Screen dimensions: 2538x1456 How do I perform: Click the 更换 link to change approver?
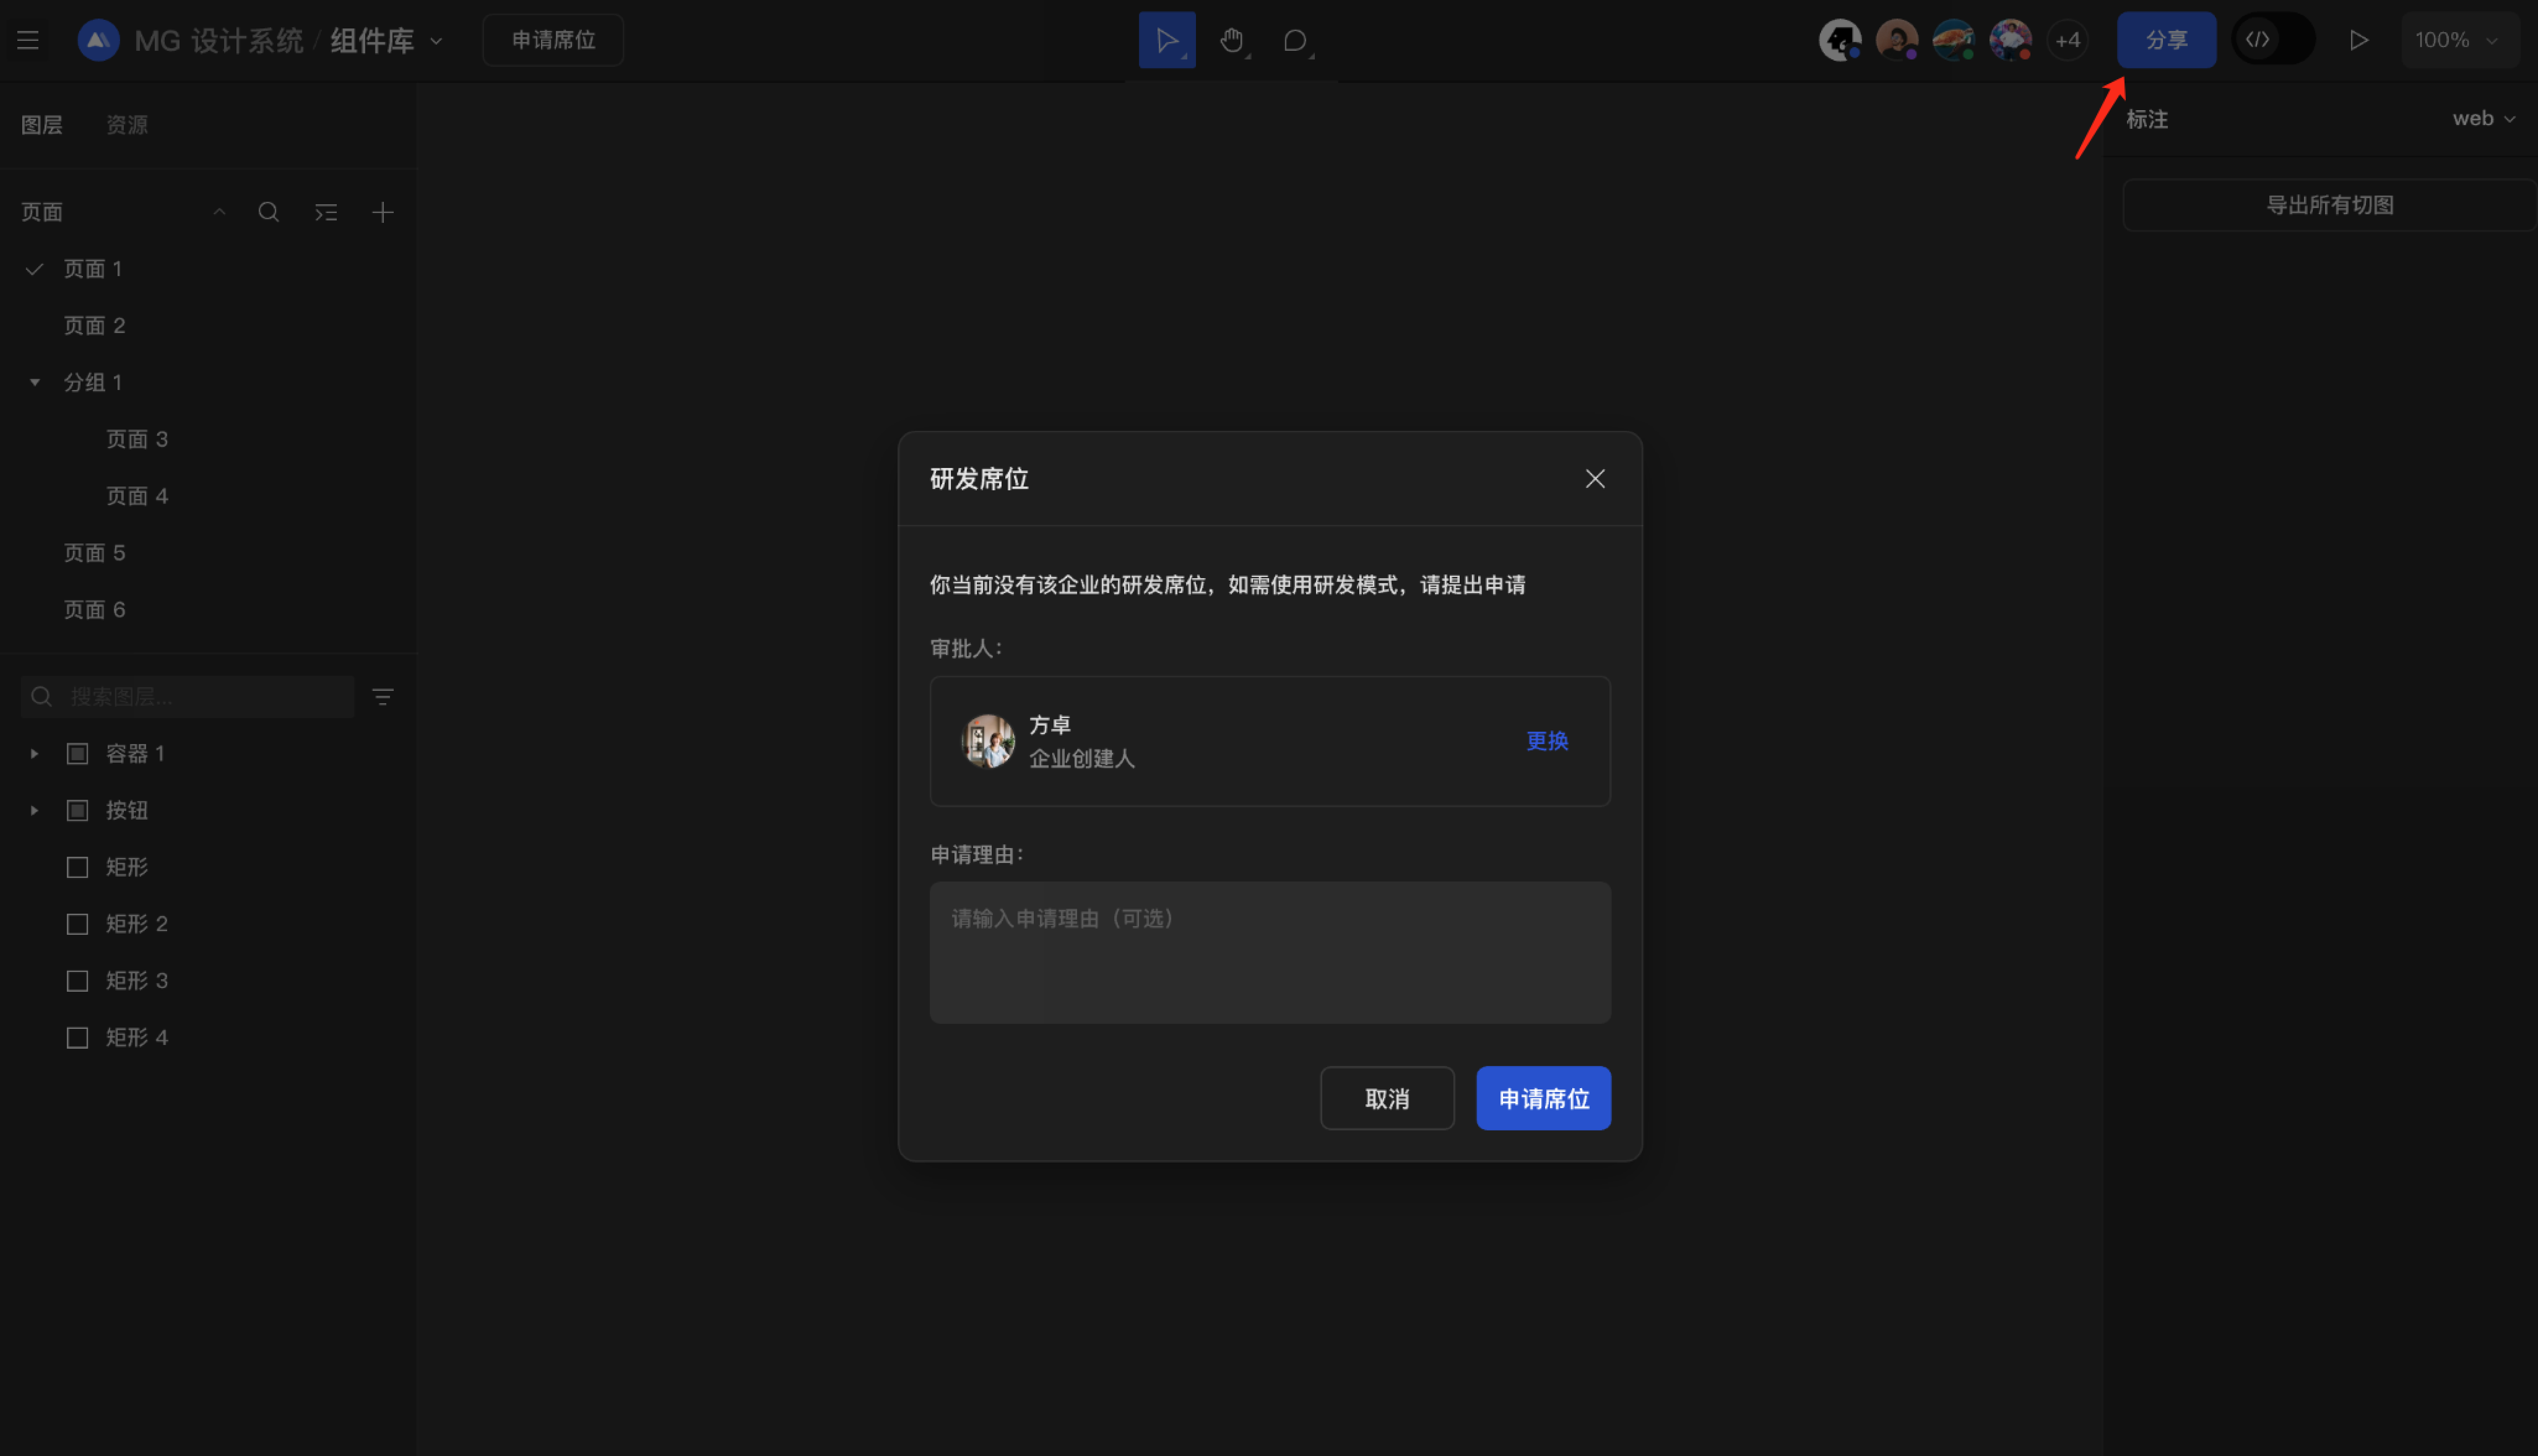tap(1547, 741)
